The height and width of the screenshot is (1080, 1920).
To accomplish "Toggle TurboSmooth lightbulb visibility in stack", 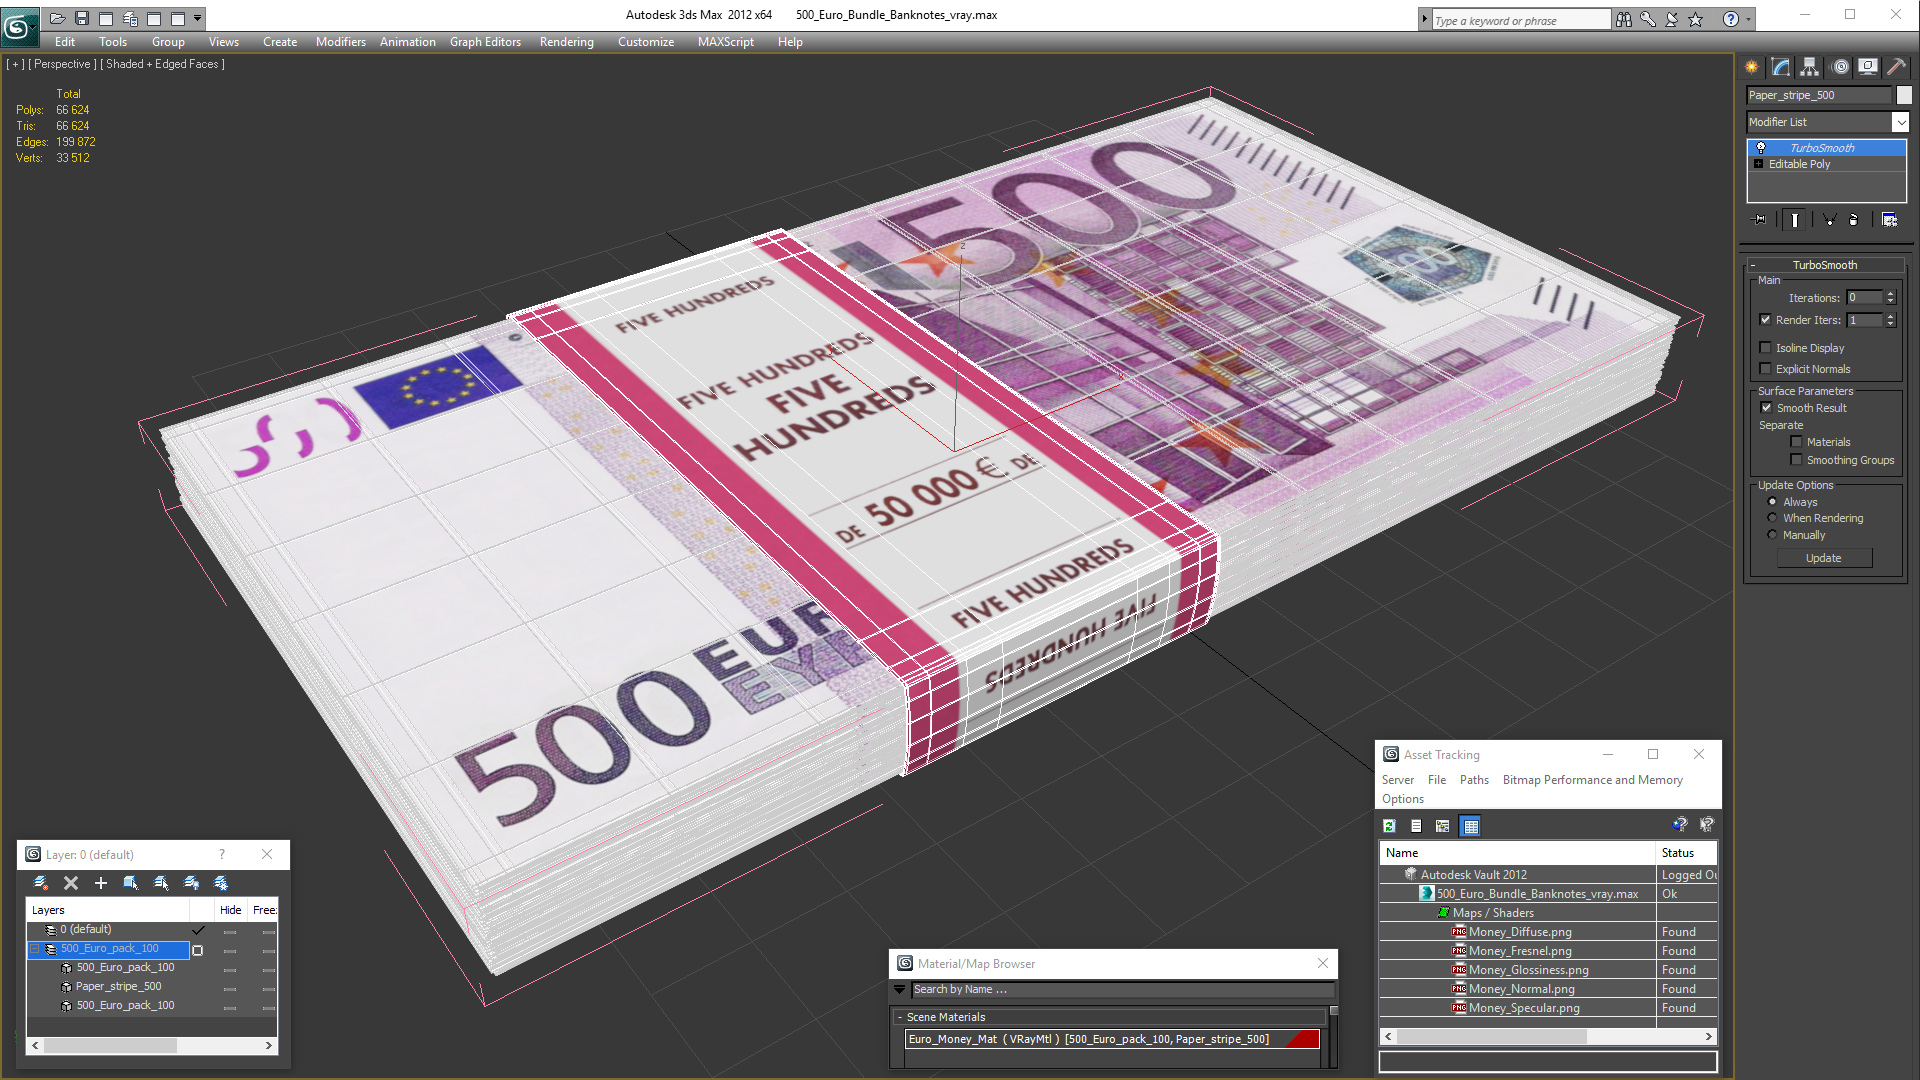I will click(1761, 148).
